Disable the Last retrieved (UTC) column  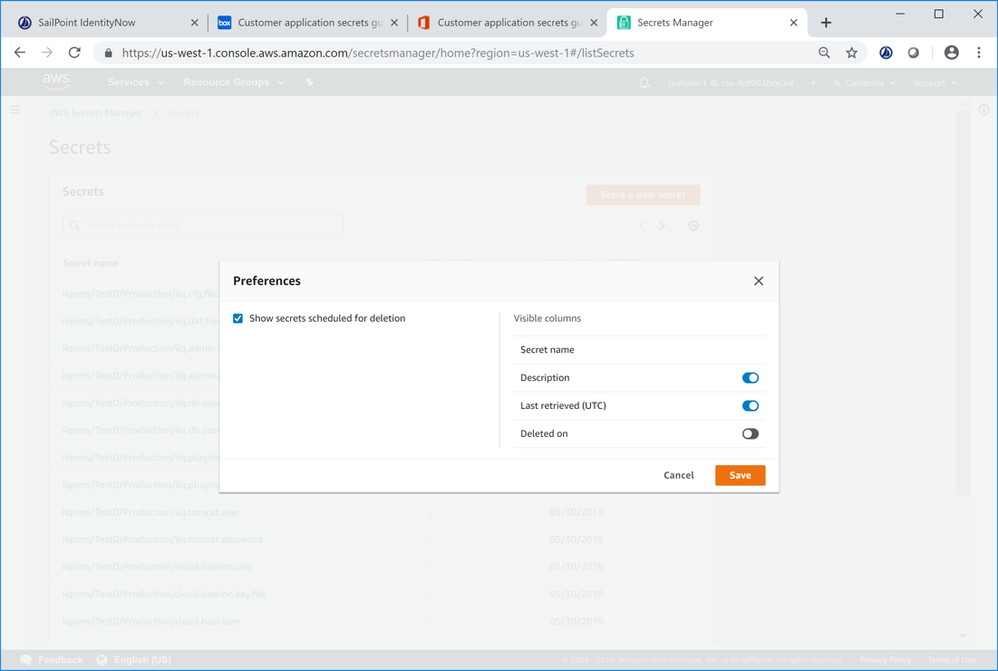click(750, 406)
